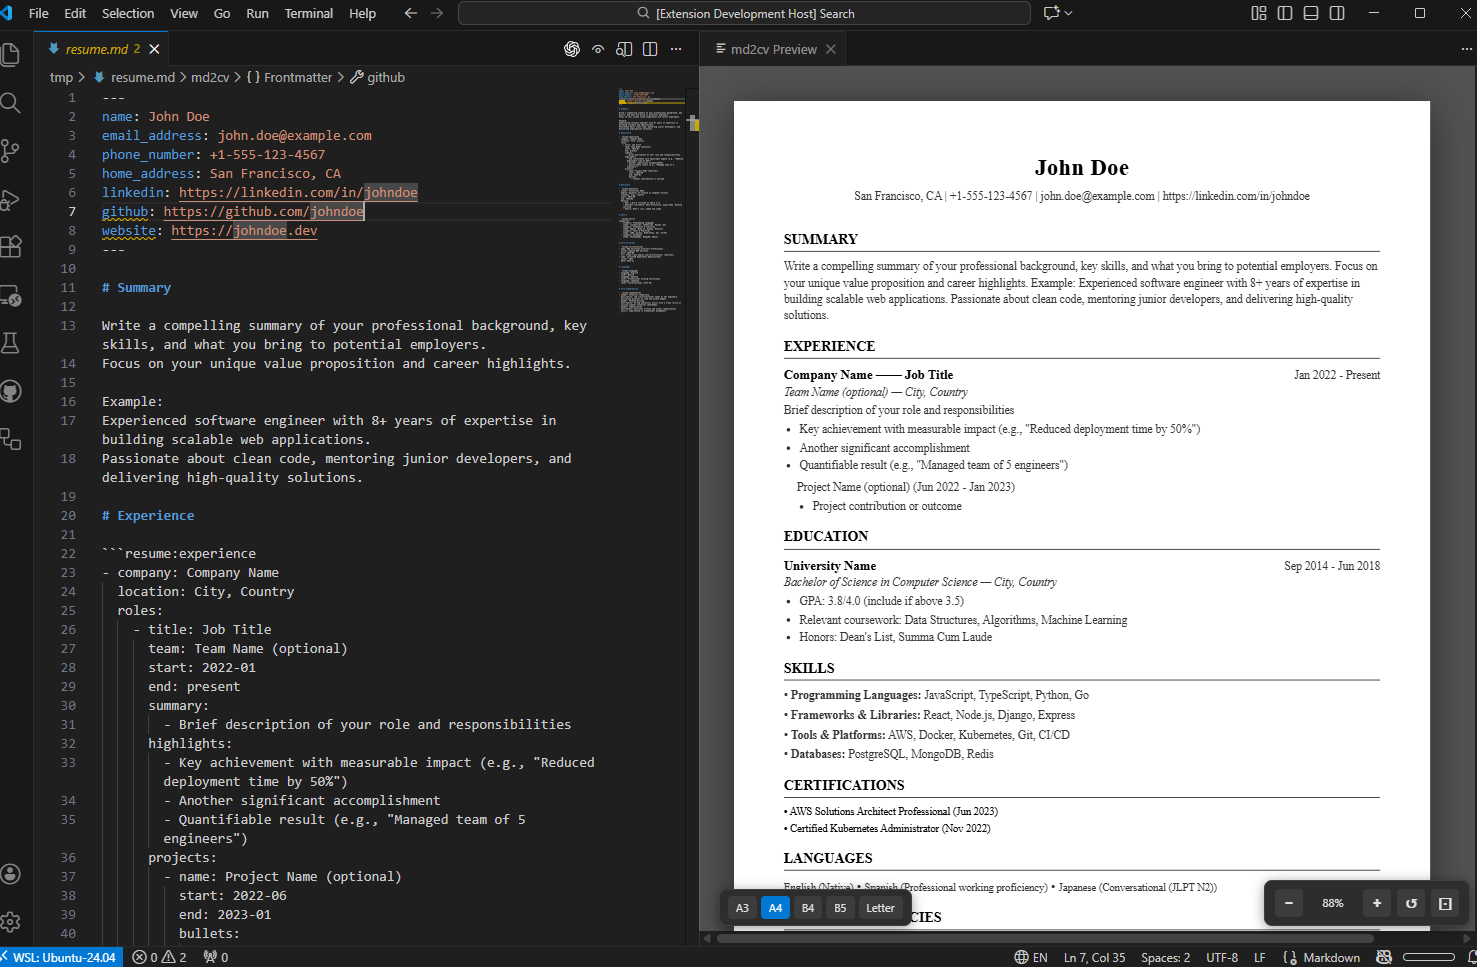Expand github breadcrumb symbol
1477x967 pixels.
coord(377,77)
